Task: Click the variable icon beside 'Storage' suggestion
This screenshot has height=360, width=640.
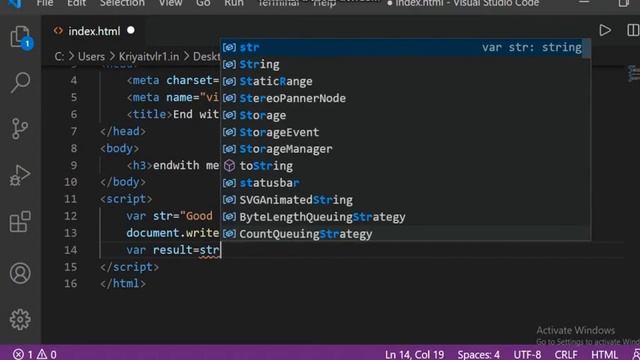Action: tap(229, 115)
